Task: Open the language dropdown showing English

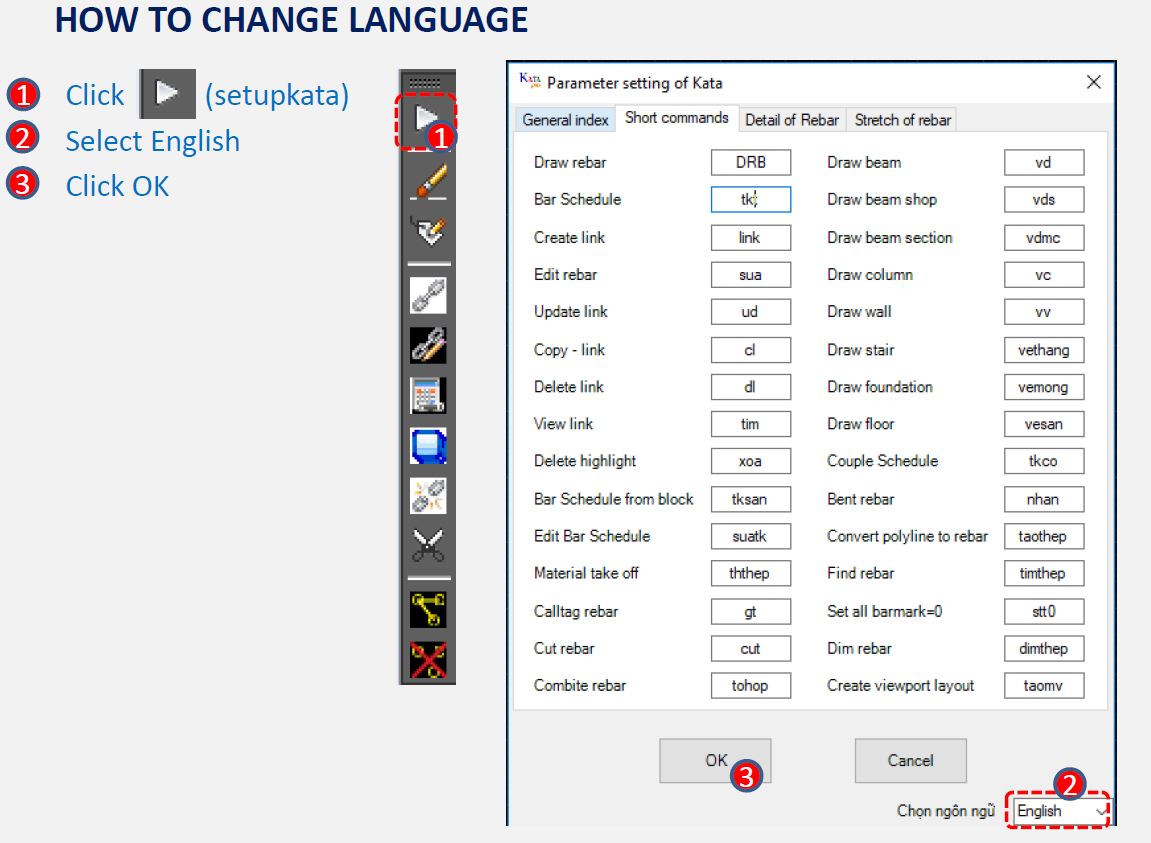Action: tap(1061, 811)
